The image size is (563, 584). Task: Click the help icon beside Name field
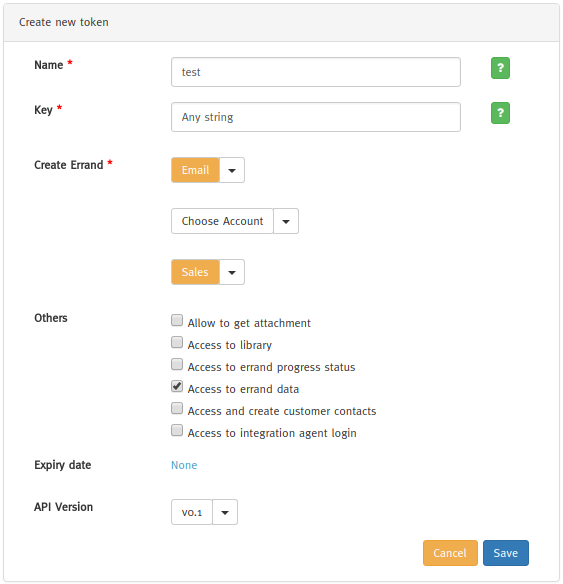[x=500, y=68]
